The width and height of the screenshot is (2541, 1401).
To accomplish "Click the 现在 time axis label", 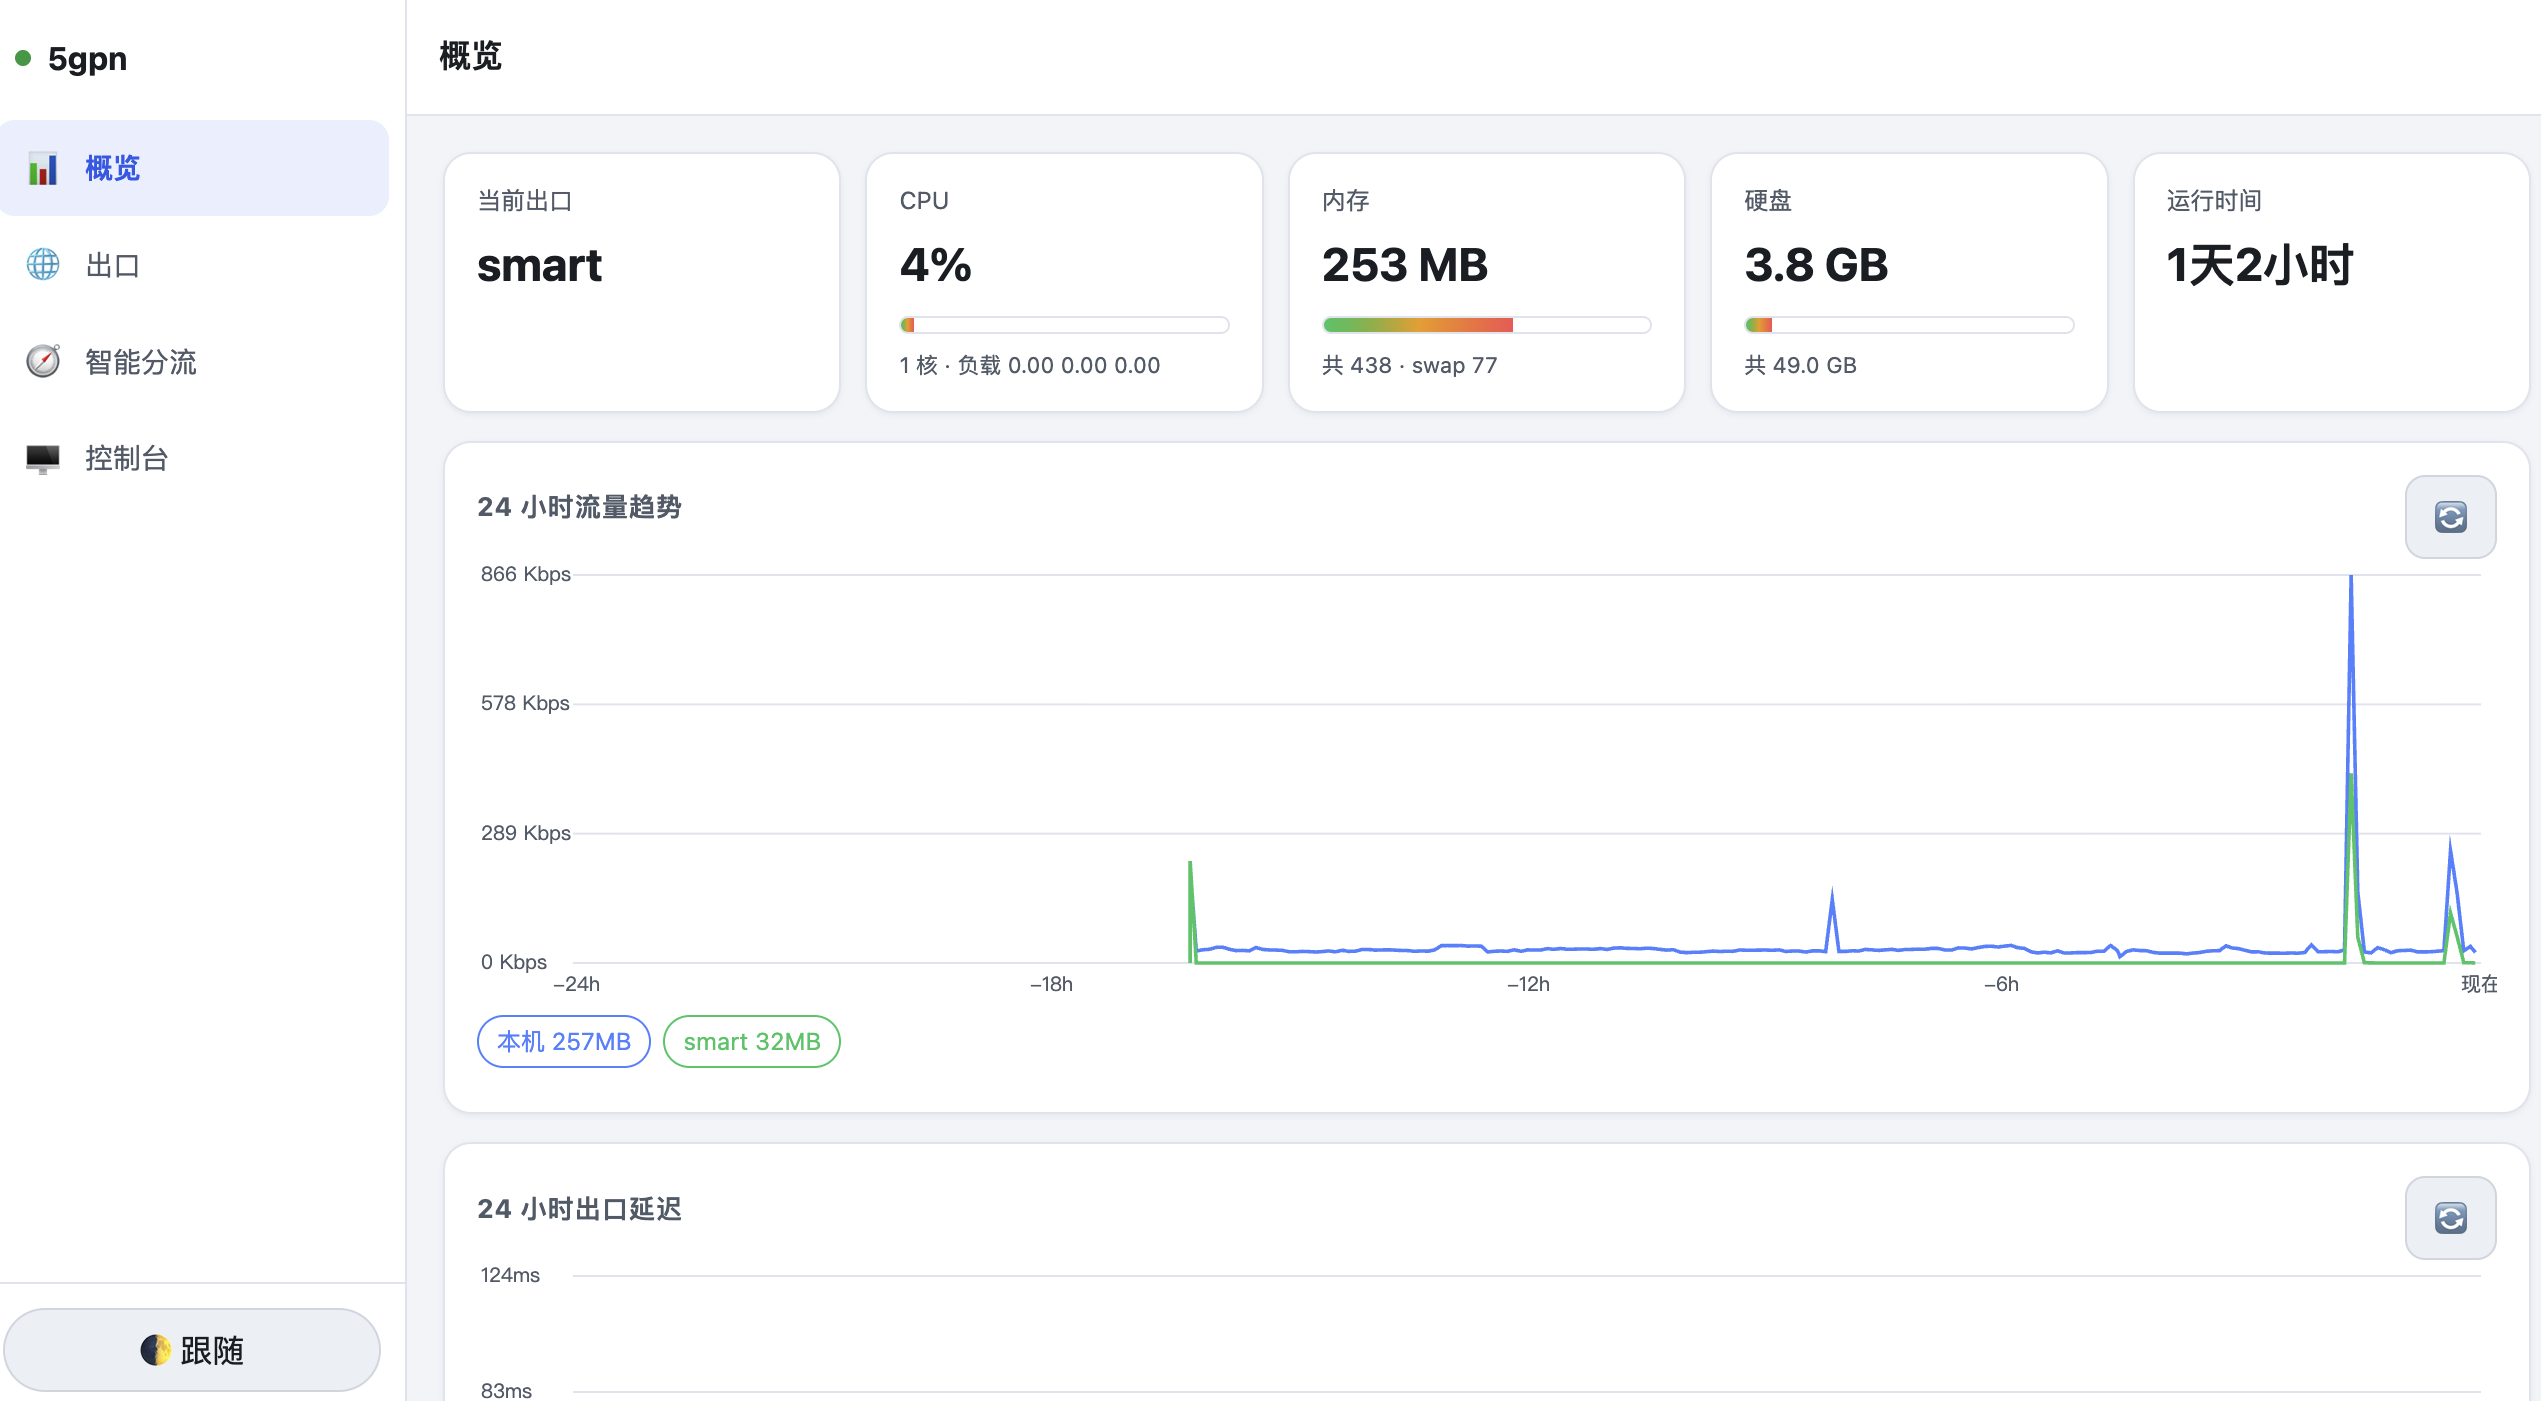I will click(2479, 984).
